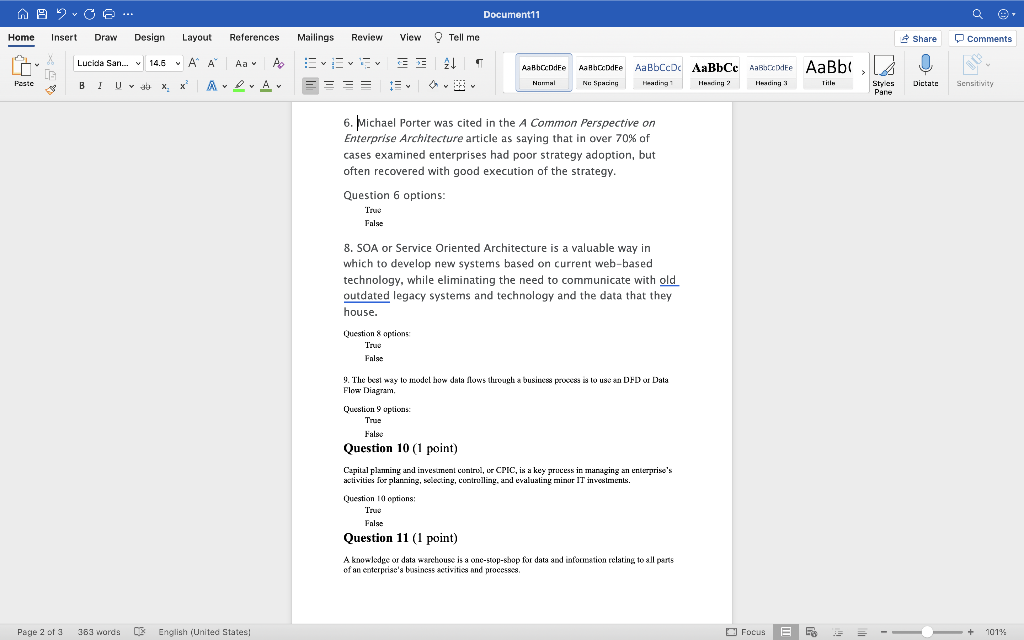Switch to the Review tab

click(366, 37)
